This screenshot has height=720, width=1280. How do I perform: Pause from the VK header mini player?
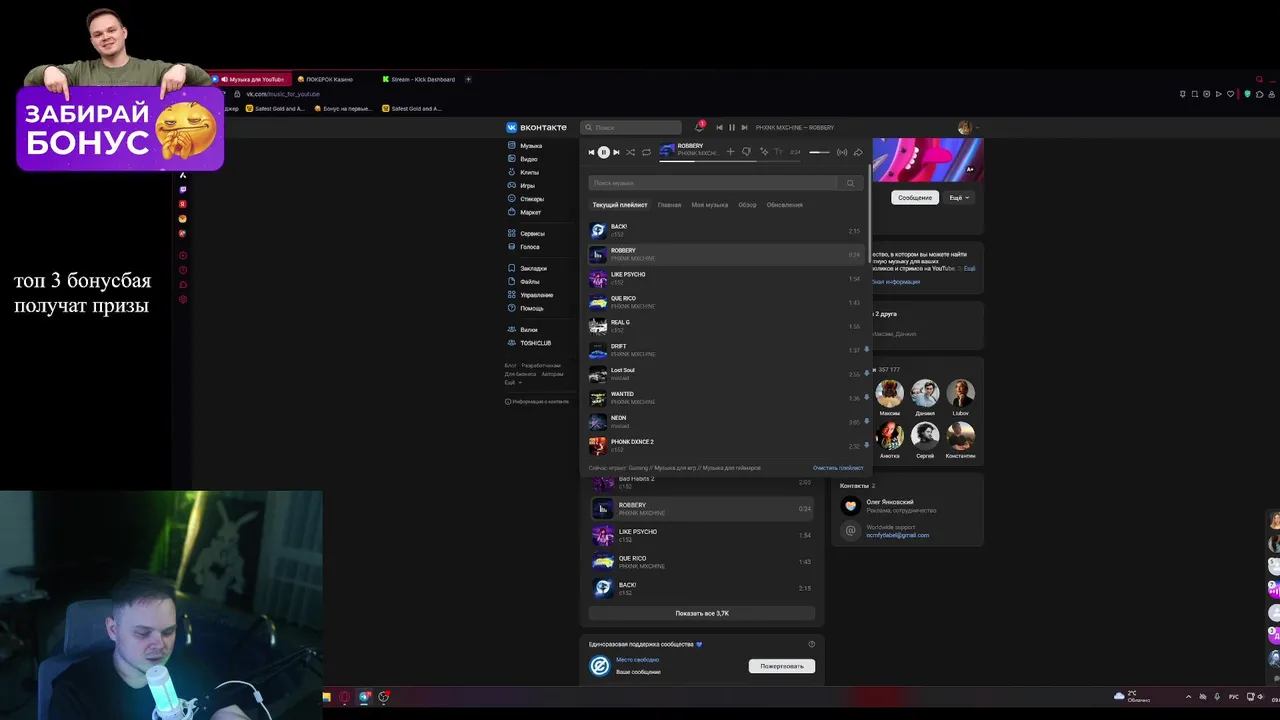tap(731, 127)
